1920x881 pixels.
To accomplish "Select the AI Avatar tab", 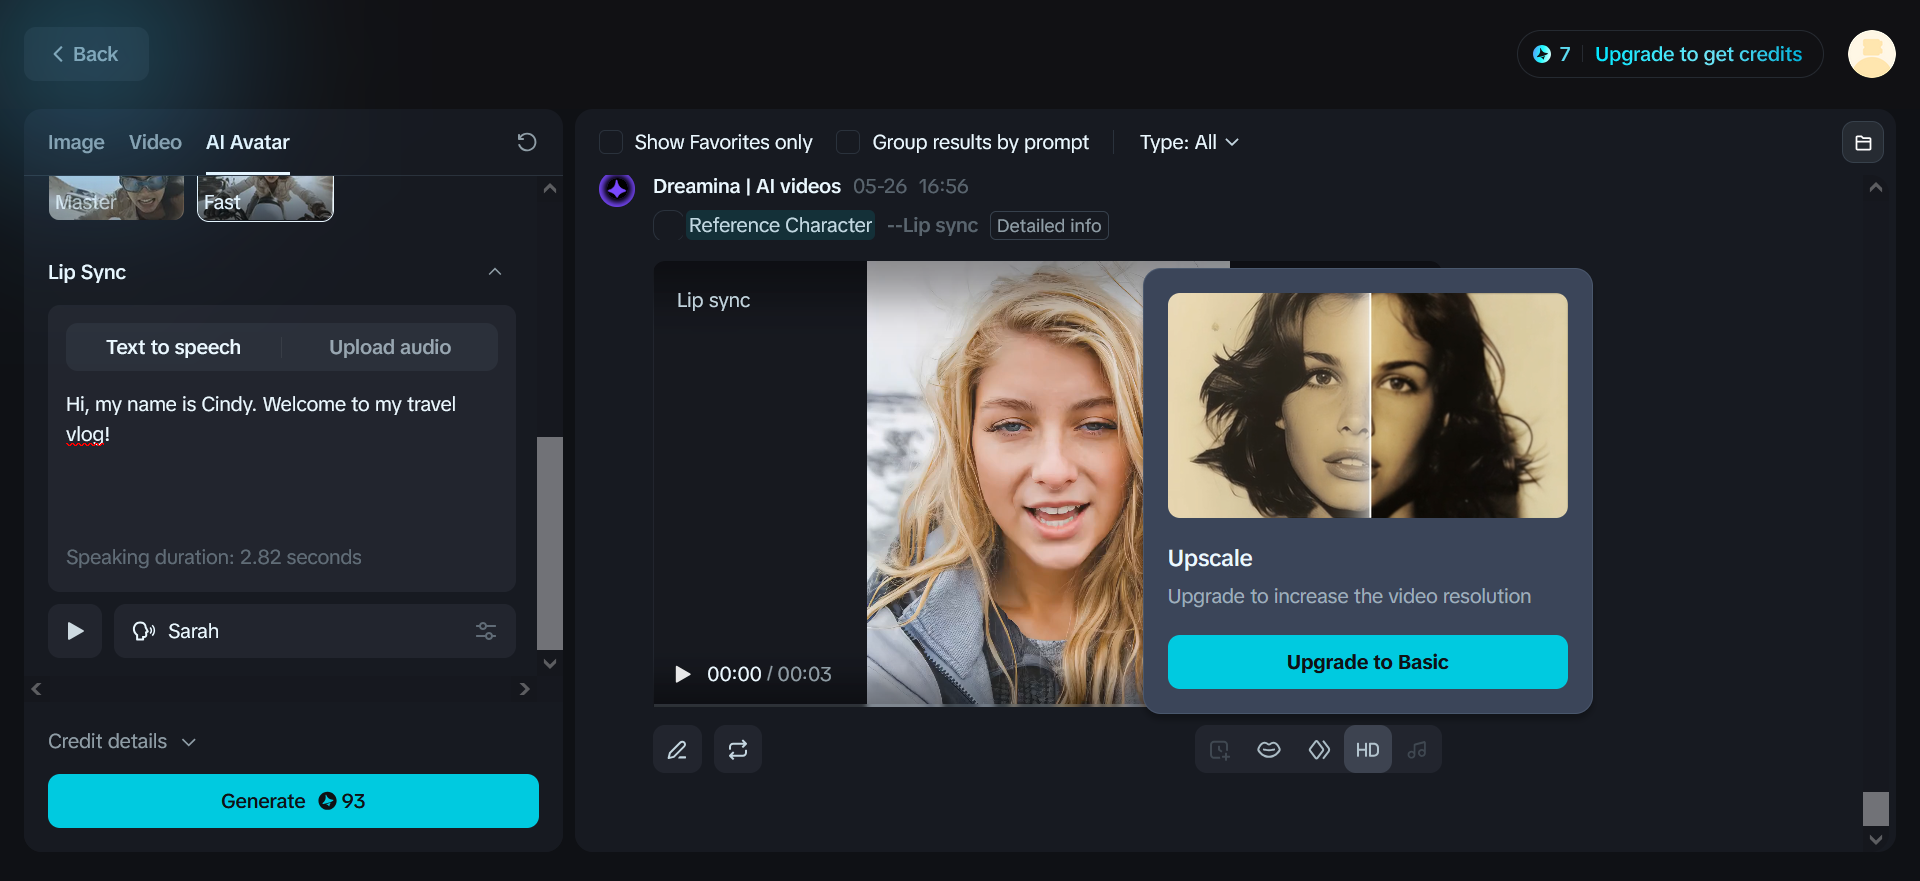I will [247, 142].
